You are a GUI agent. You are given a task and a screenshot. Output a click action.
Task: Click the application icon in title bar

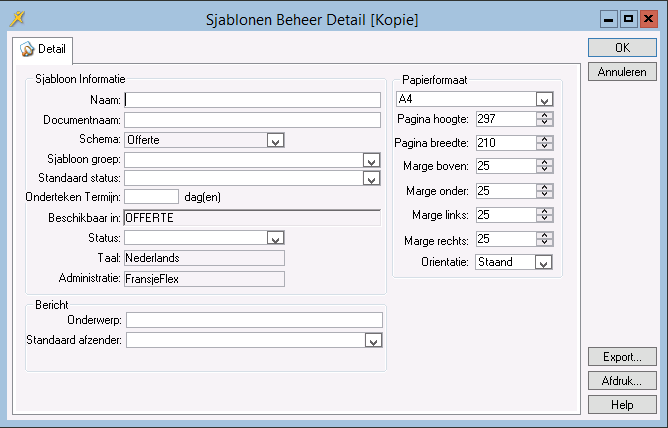16,18
